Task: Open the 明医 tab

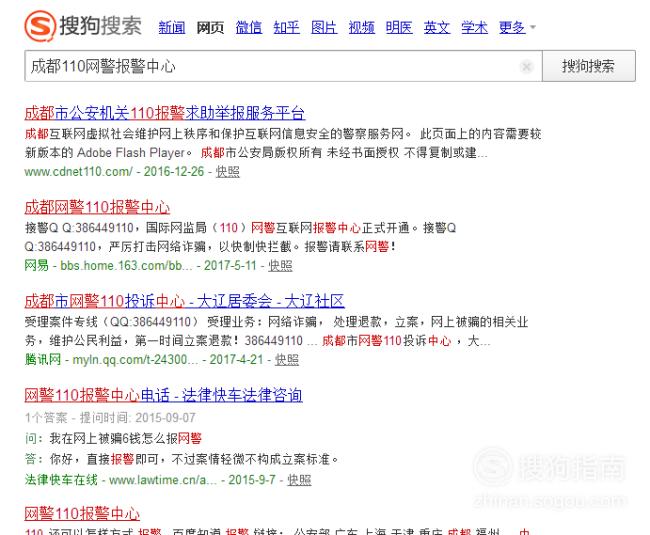Action: (x=399, y=27)
